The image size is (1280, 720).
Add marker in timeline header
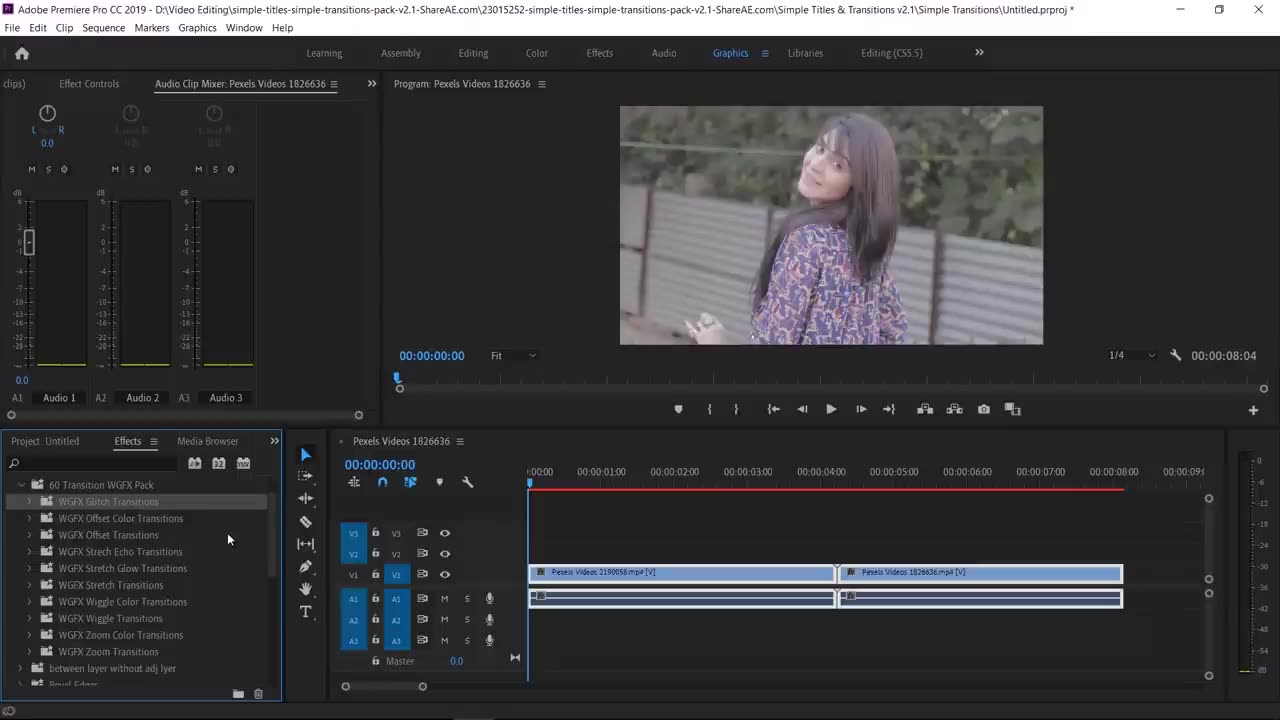439,482
